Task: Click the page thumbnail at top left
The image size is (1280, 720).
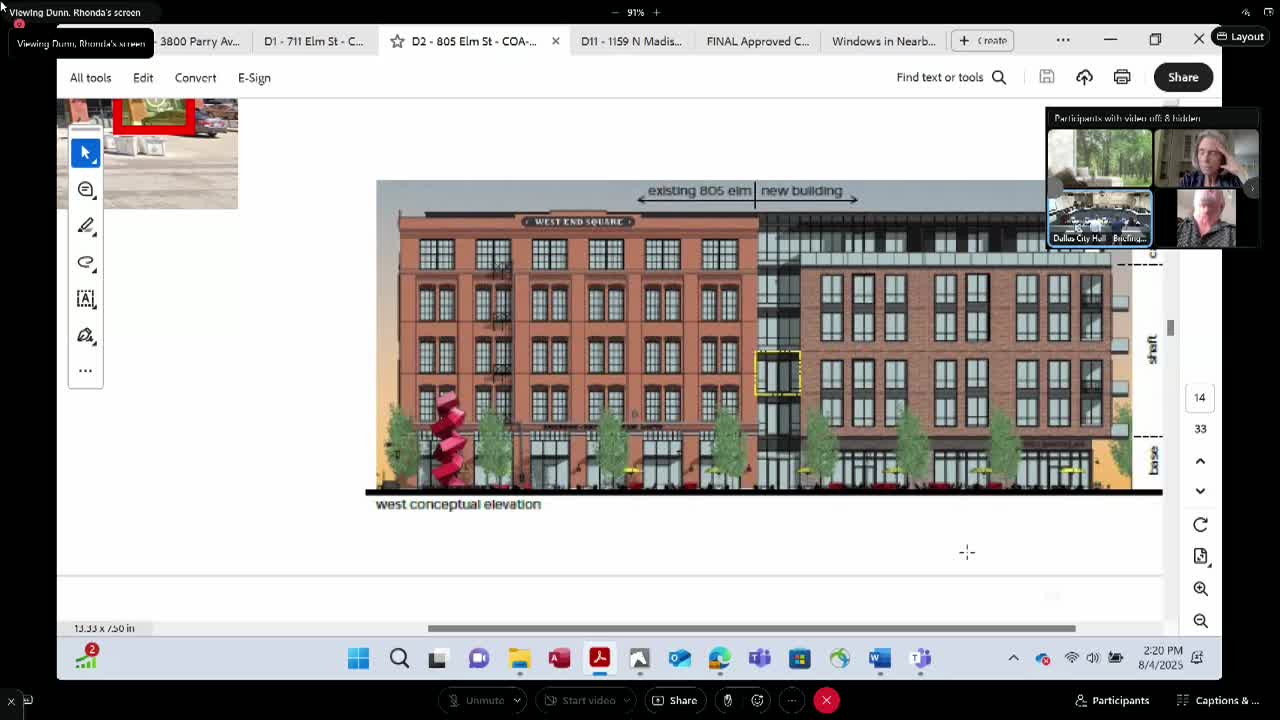Action: coord(147,153)
